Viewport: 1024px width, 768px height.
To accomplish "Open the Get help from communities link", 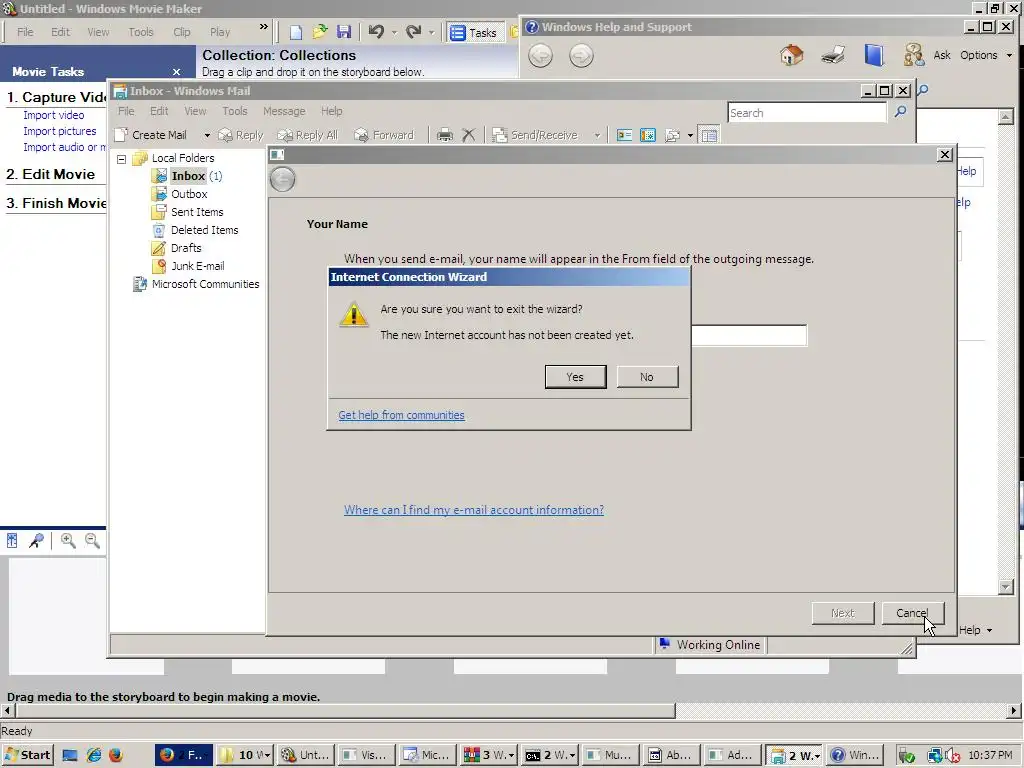I will click(x=401, y=415).
